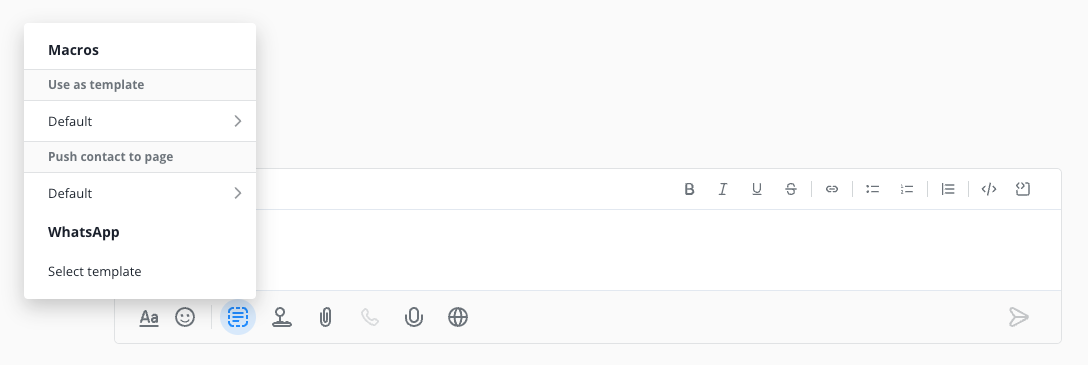Choose Select template under WhatsApp
1088x365 pixels.
pyautogui.click(x=94, y=271)
